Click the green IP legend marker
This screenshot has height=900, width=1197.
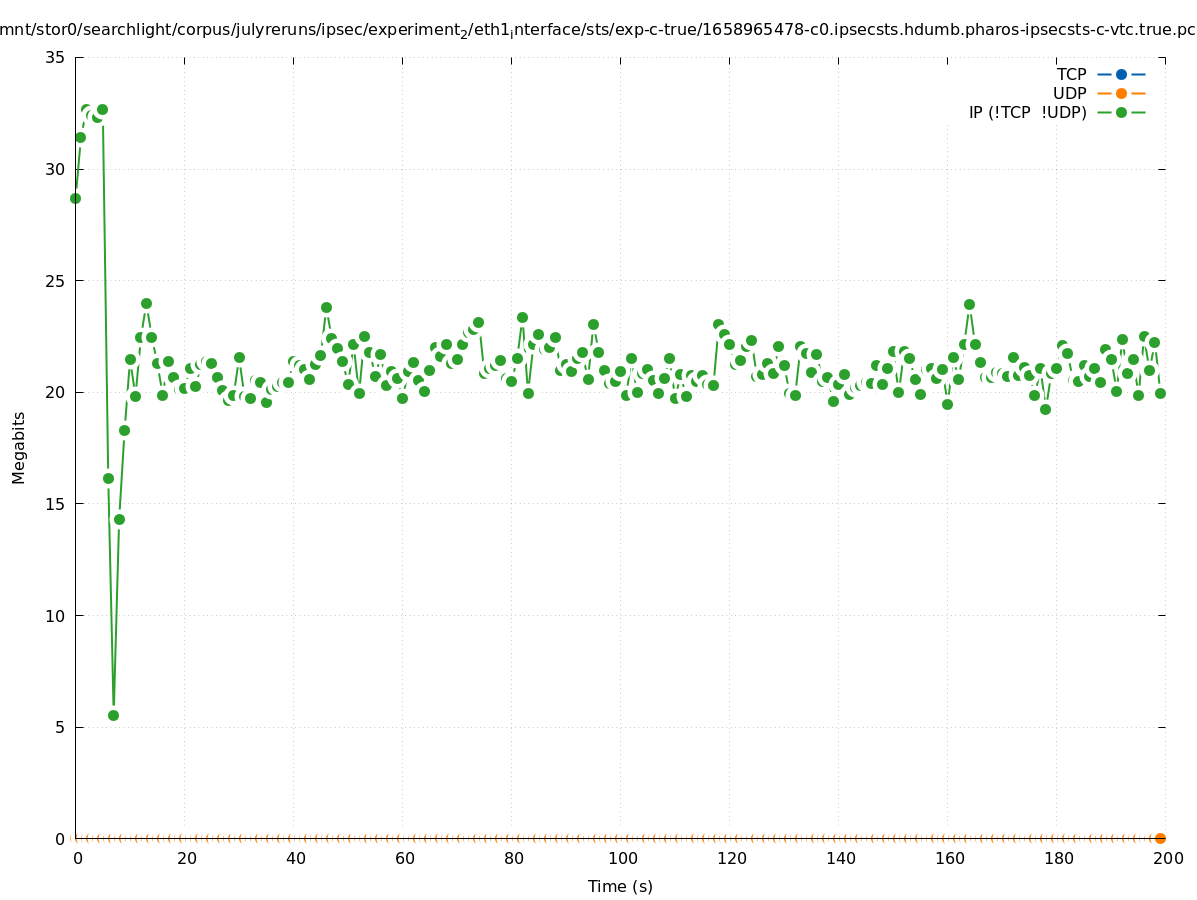pos(1121,112)
